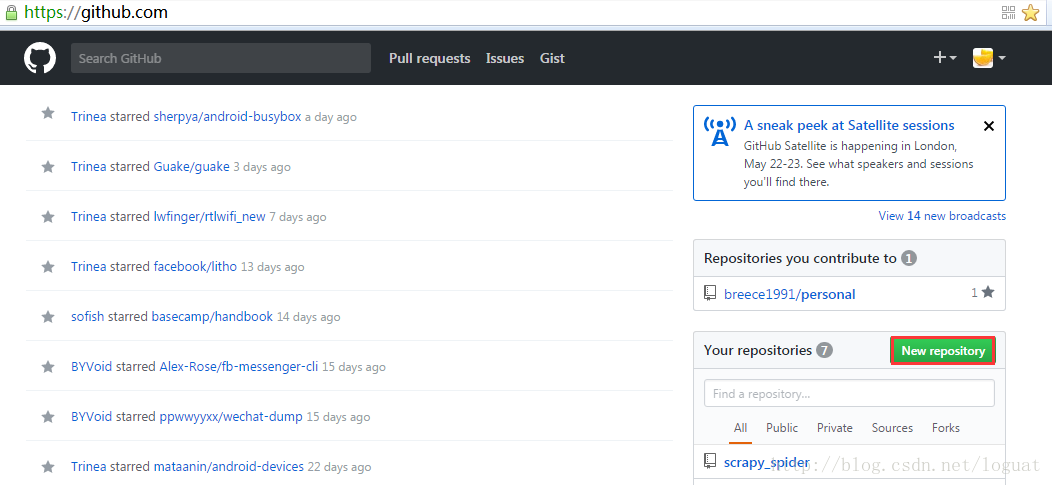Bookmark the page with the star icon
Viewport: 1052px width, 485px height.
(x=1031, y=12)
